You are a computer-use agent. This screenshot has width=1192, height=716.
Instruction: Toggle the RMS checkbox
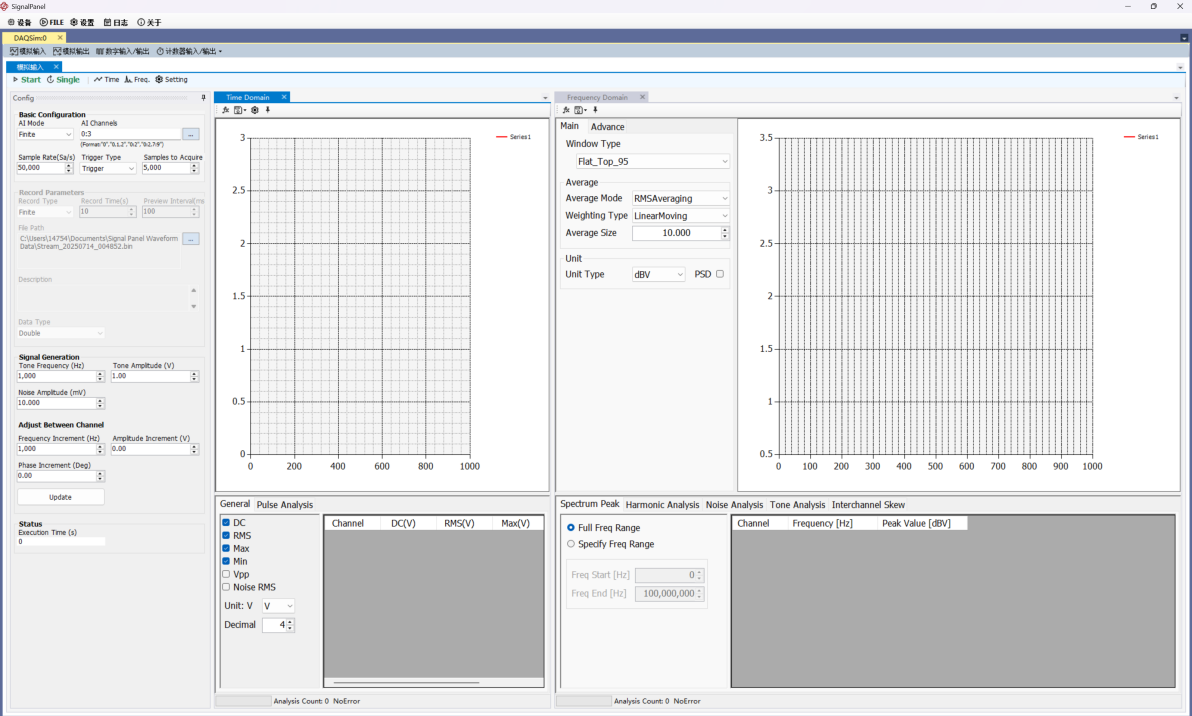(x=226, y=535)
